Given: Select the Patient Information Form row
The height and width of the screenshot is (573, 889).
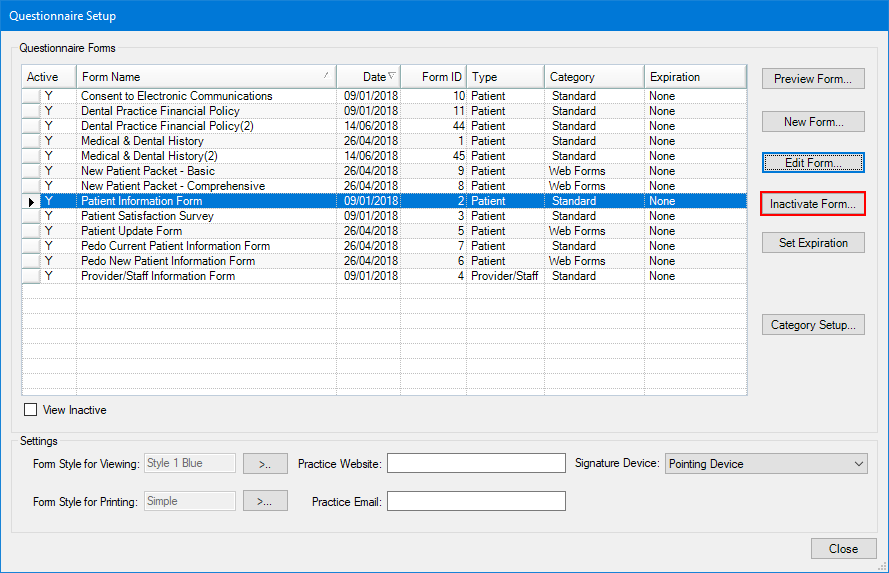Looking at the screenshot, I should (384, 201).
